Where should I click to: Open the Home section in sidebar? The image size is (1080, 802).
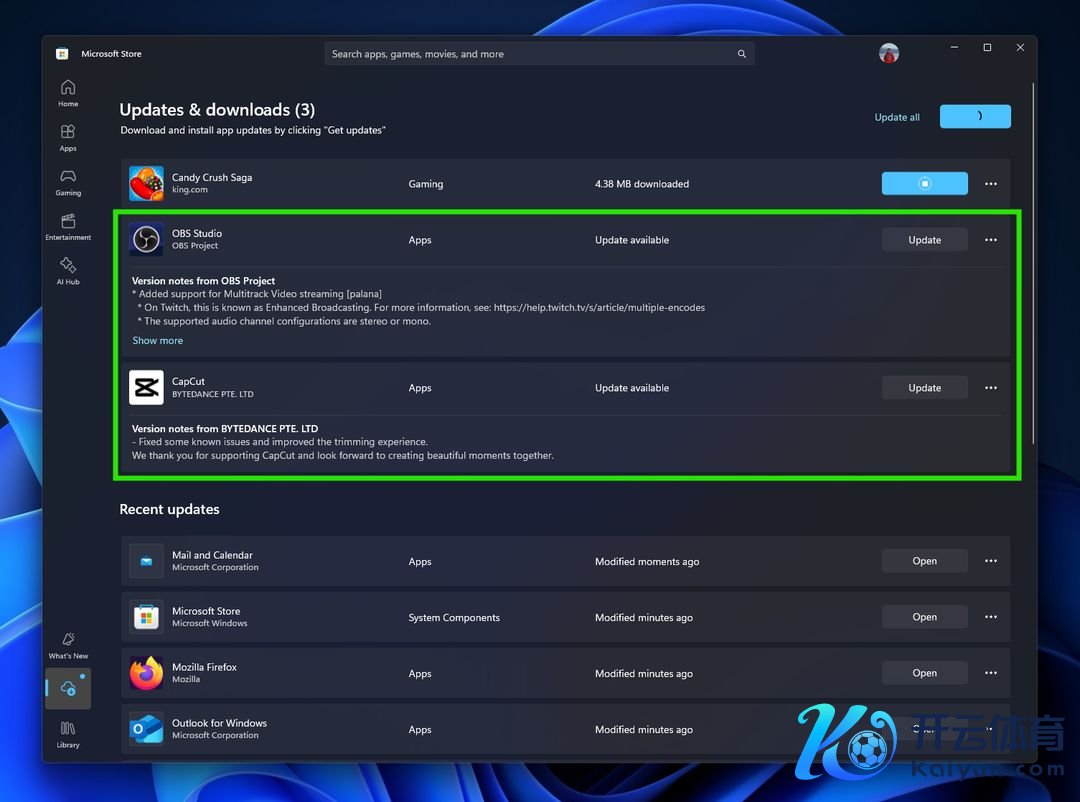point(68,93)
